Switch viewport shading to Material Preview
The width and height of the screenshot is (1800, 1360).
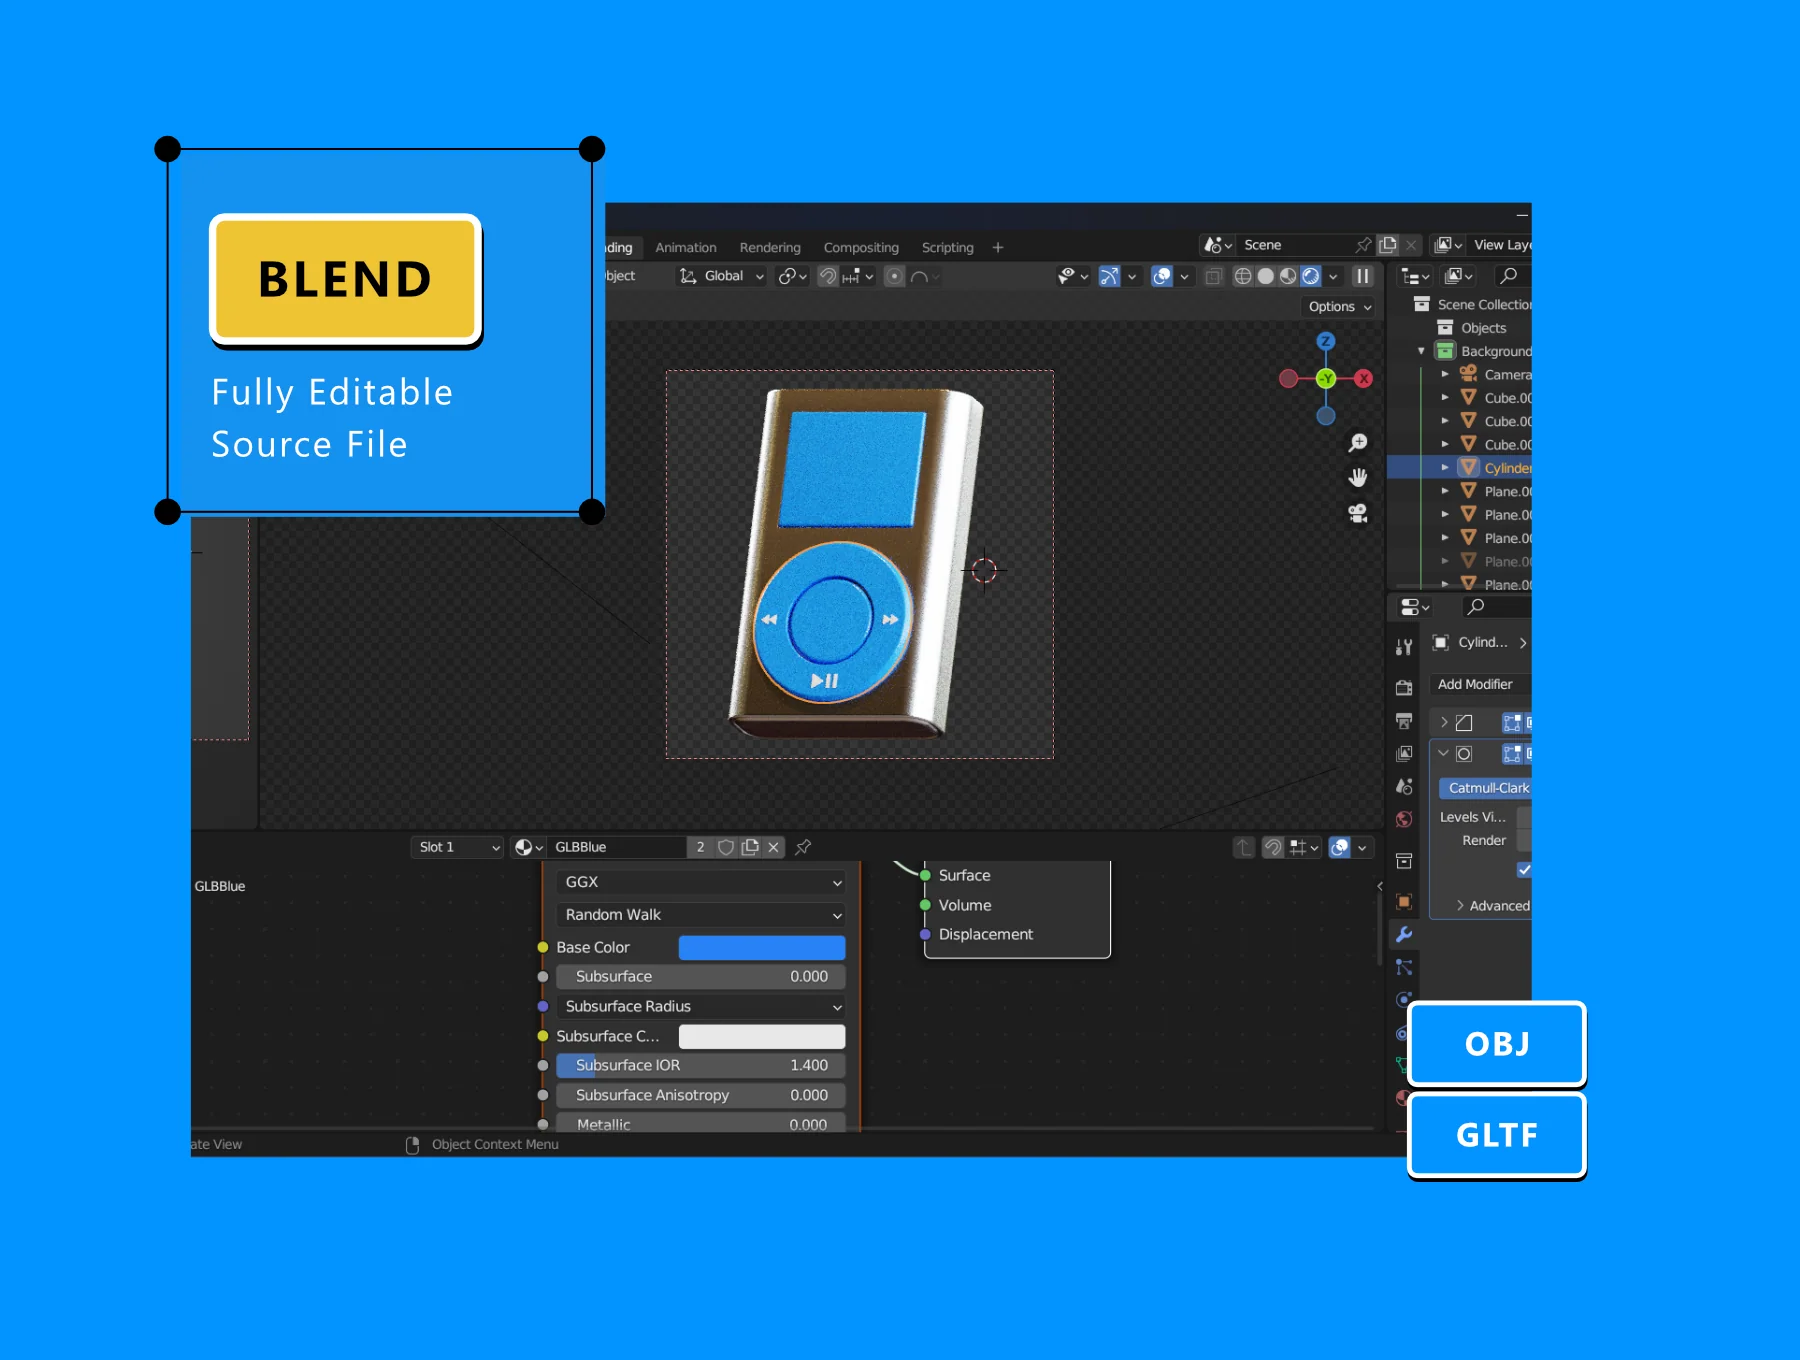point(1288,276)
